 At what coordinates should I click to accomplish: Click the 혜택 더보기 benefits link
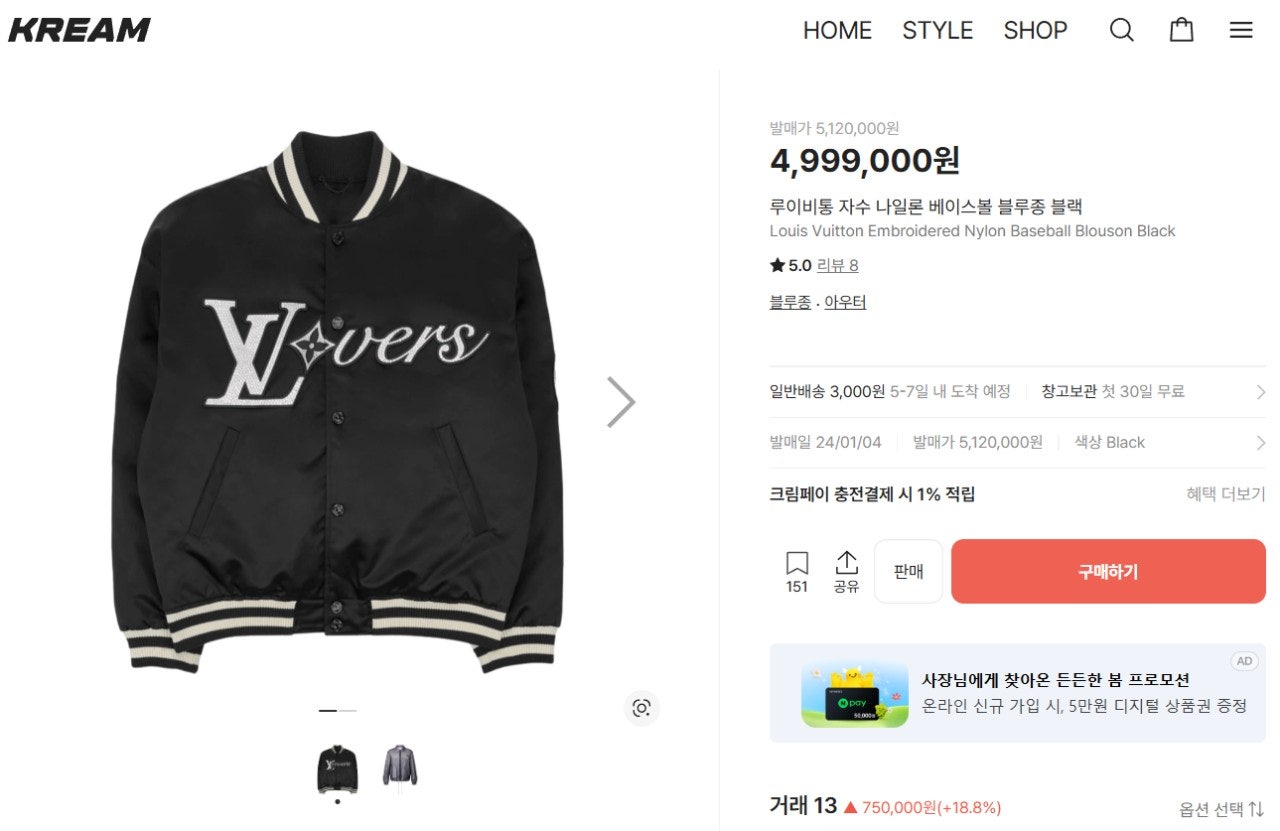click(x=1226, y=494)
